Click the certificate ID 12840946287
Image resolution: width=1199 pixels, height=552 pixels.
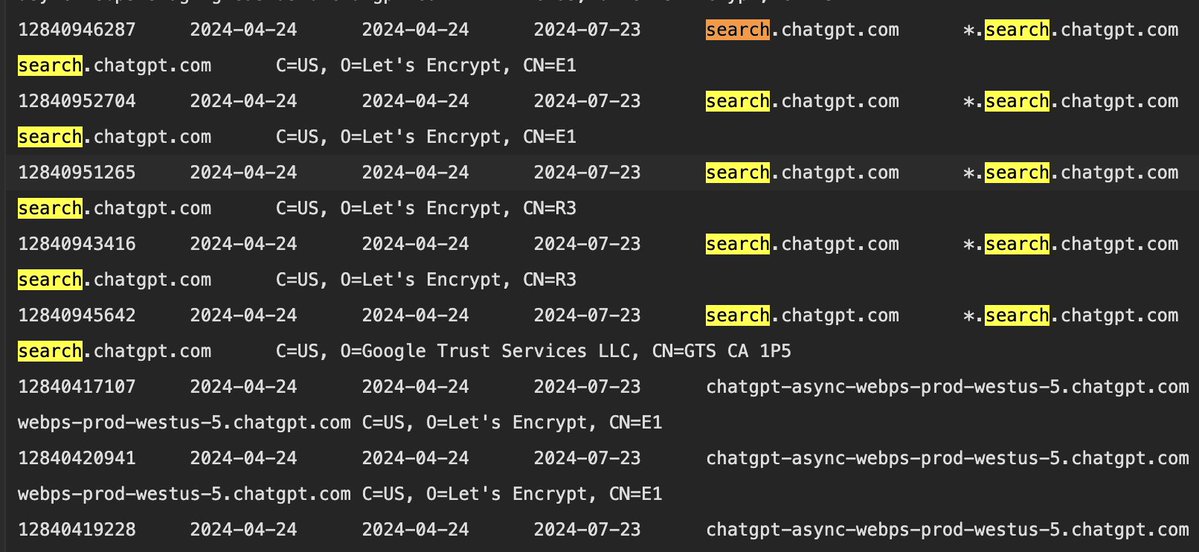click(x=76, y=31)
